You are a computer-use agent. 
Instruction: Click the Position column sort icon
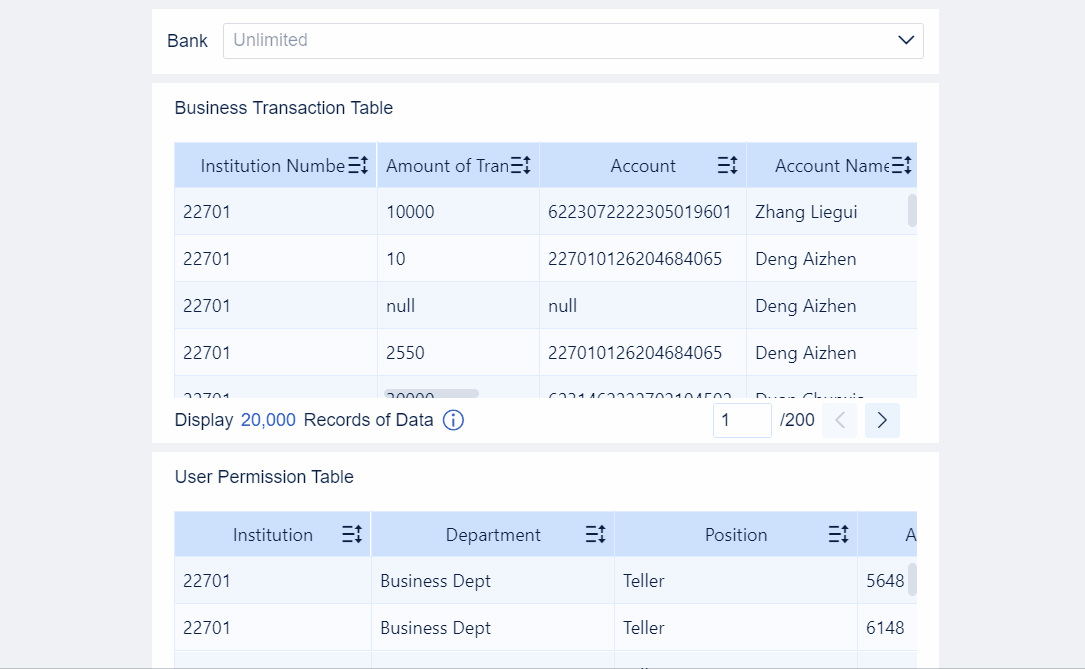click(838, 535)
